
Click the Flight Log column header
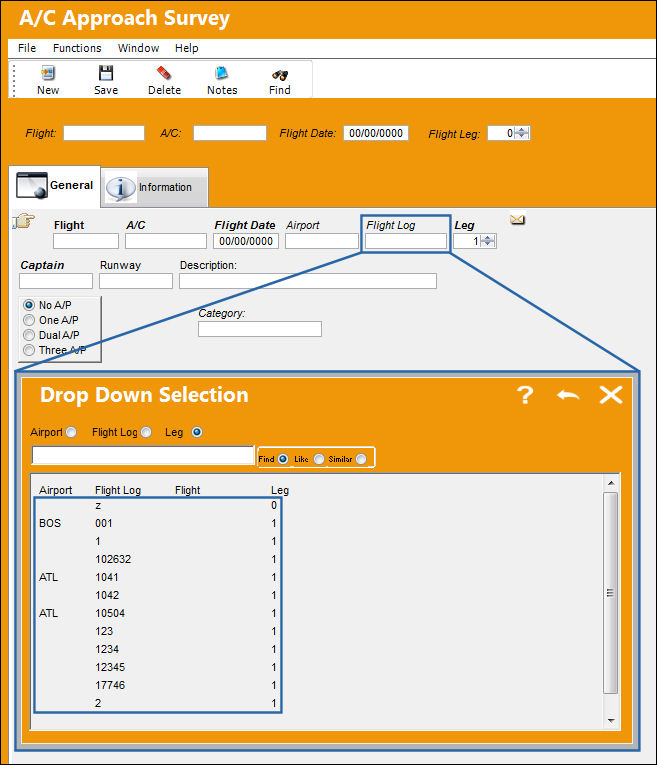coord(118,490)
